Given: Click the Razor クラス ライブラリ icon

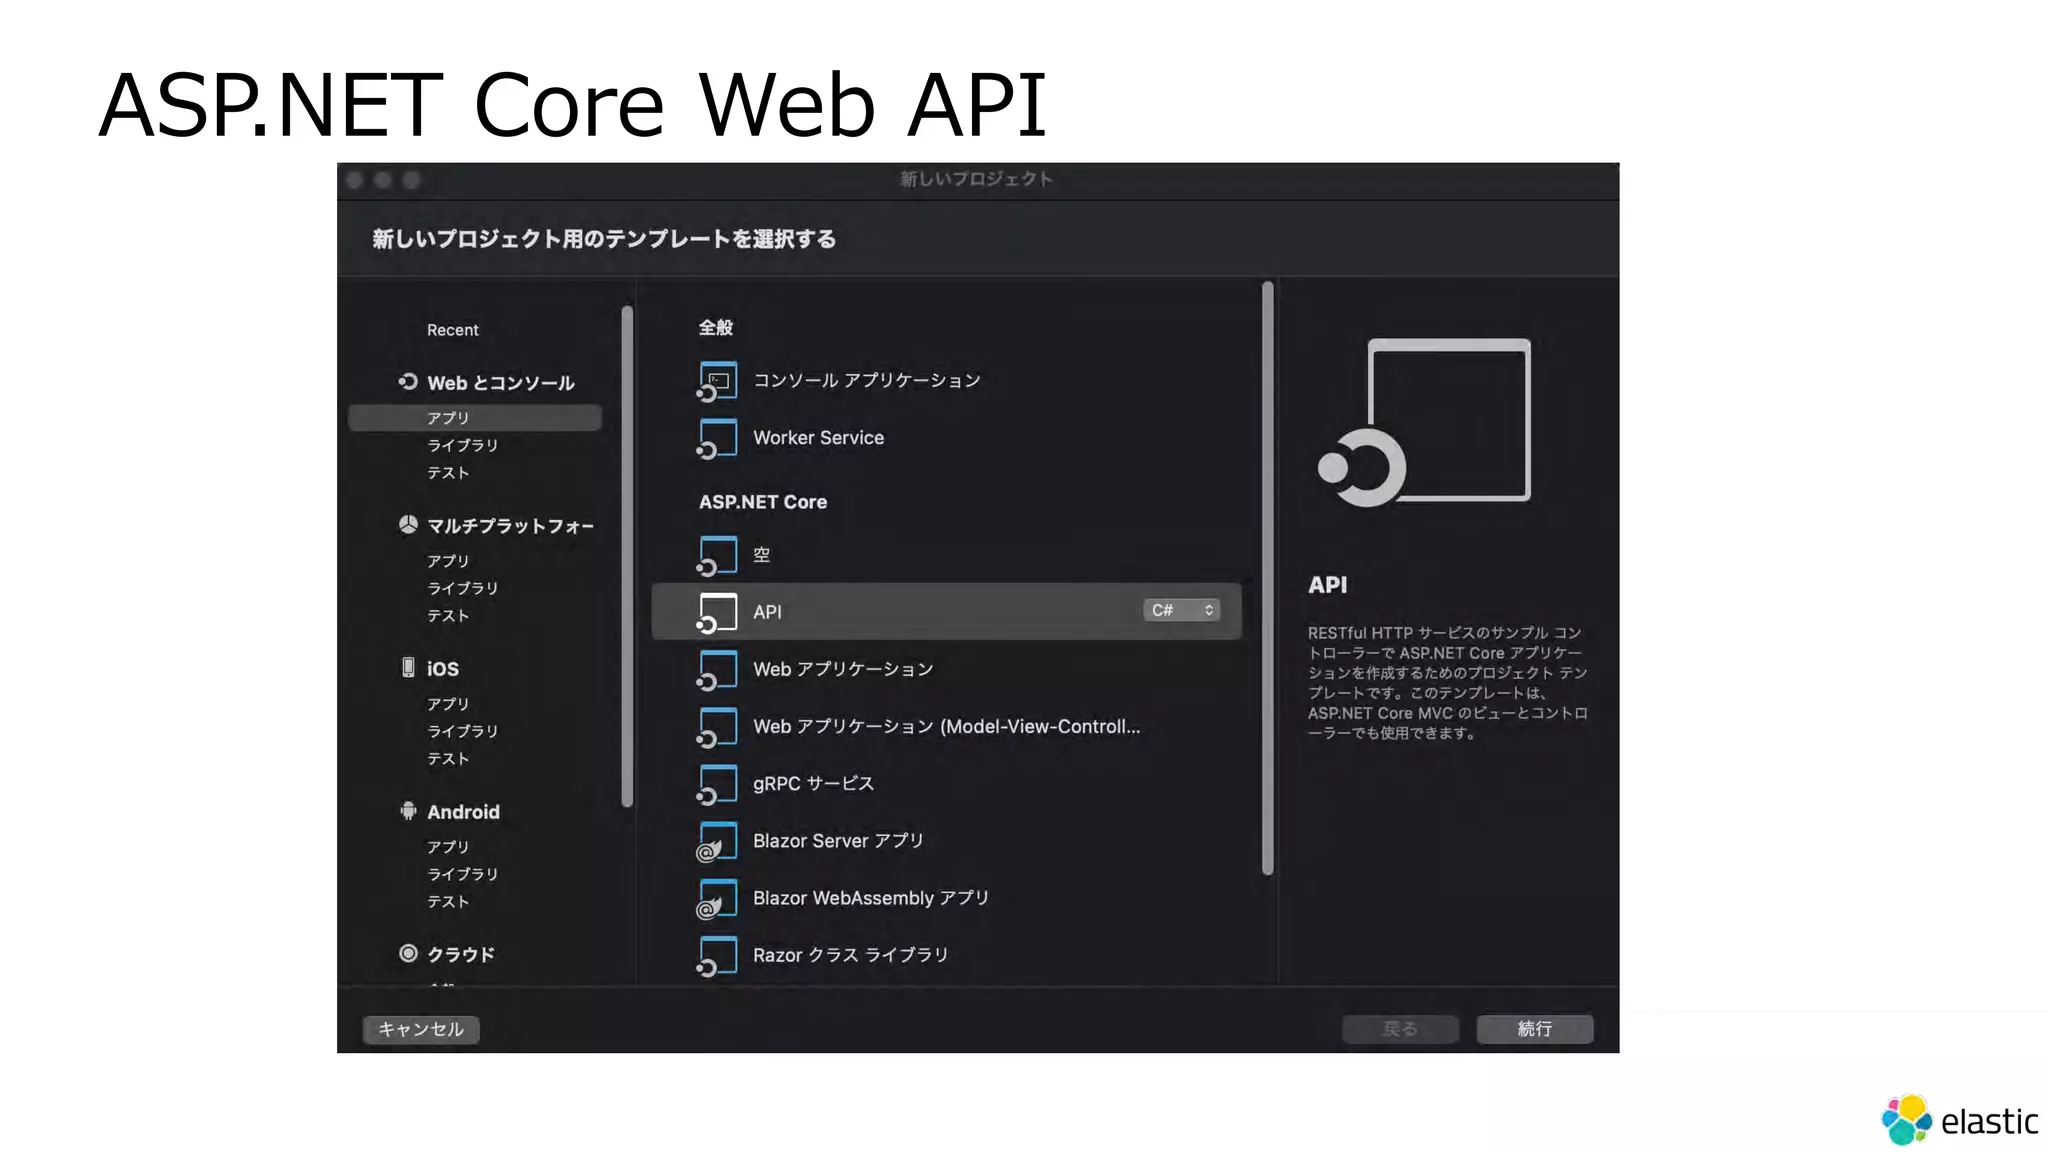Looking at the screenshot, I should click(x=717, y=955).
